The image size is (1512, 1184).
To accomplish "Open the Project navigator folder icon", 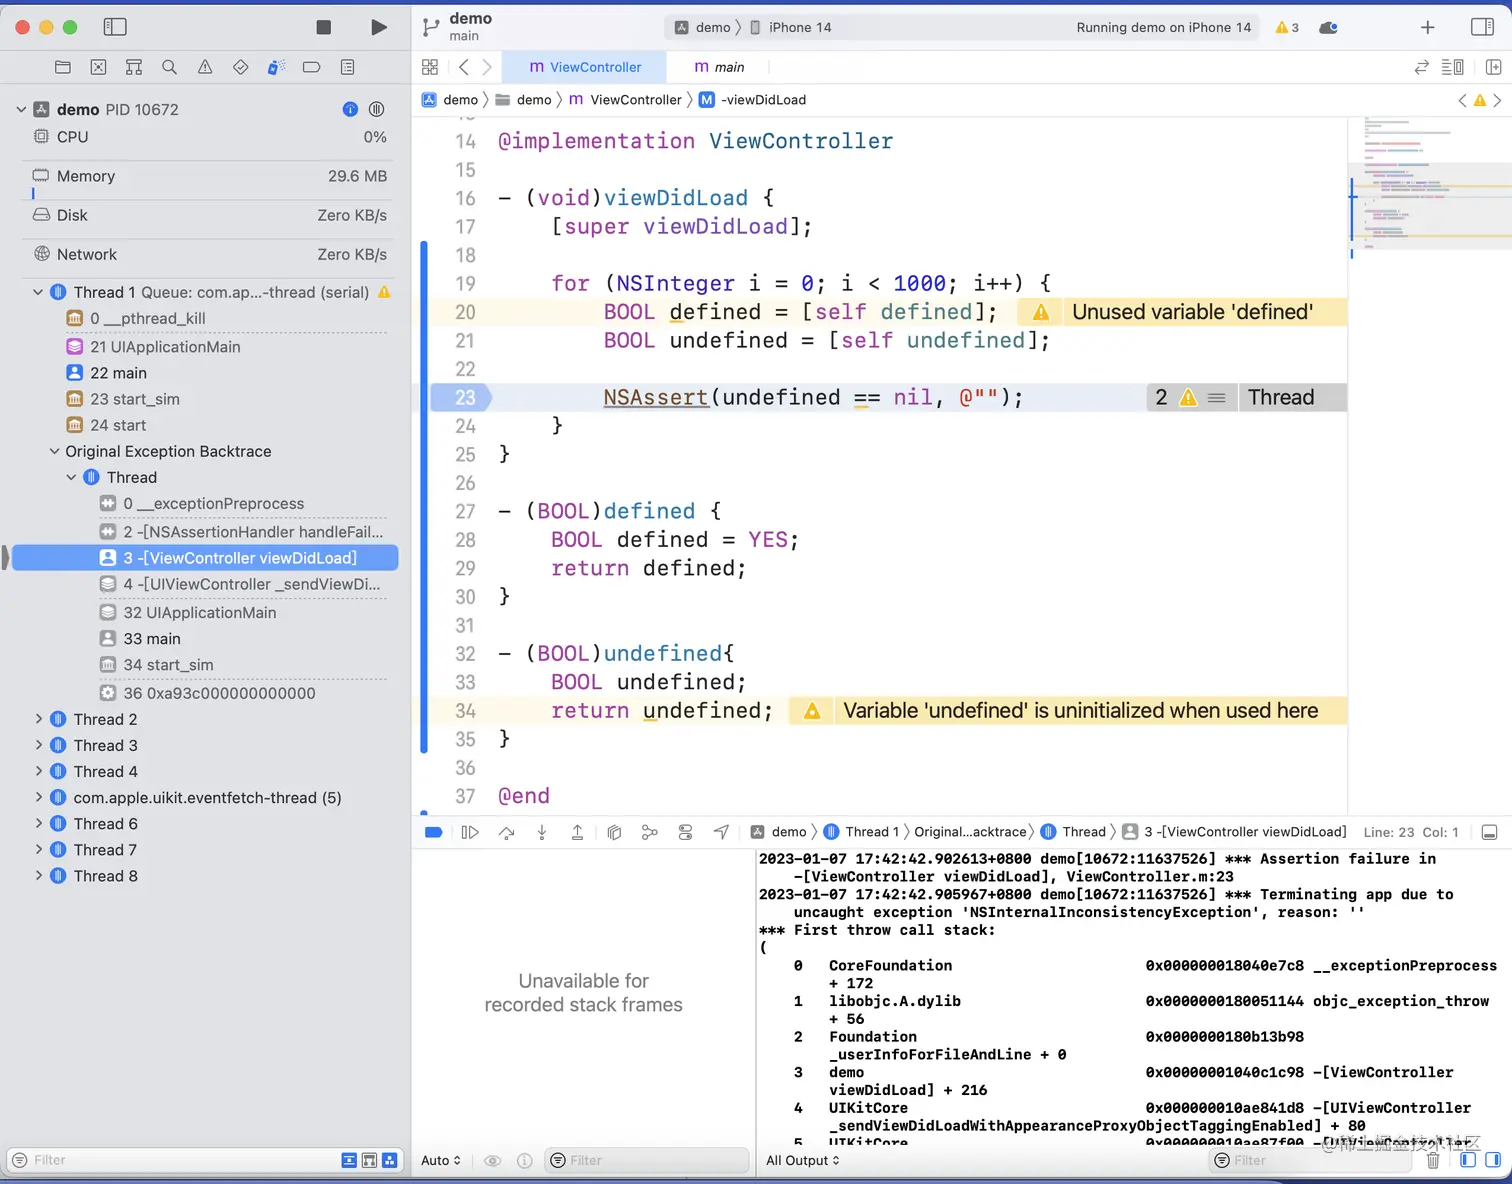I will click(x=63, y=67).
